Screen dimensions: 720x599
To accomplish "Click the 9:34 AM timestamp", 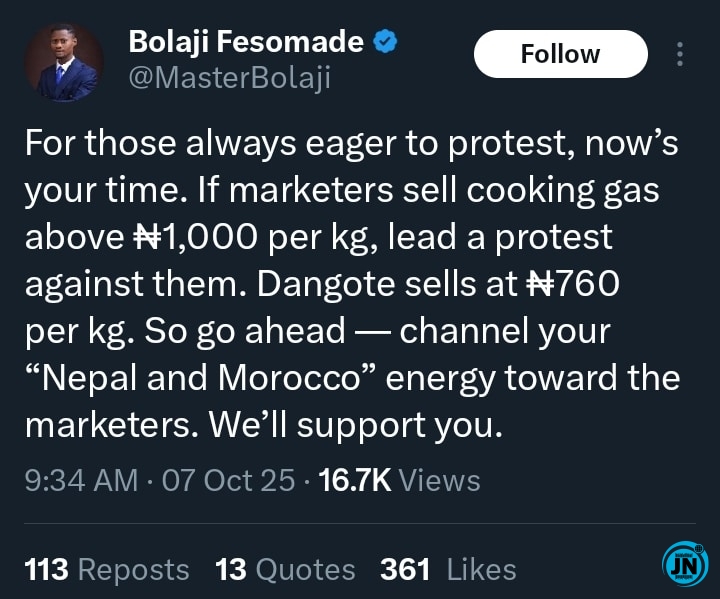I will pos(80,480).
